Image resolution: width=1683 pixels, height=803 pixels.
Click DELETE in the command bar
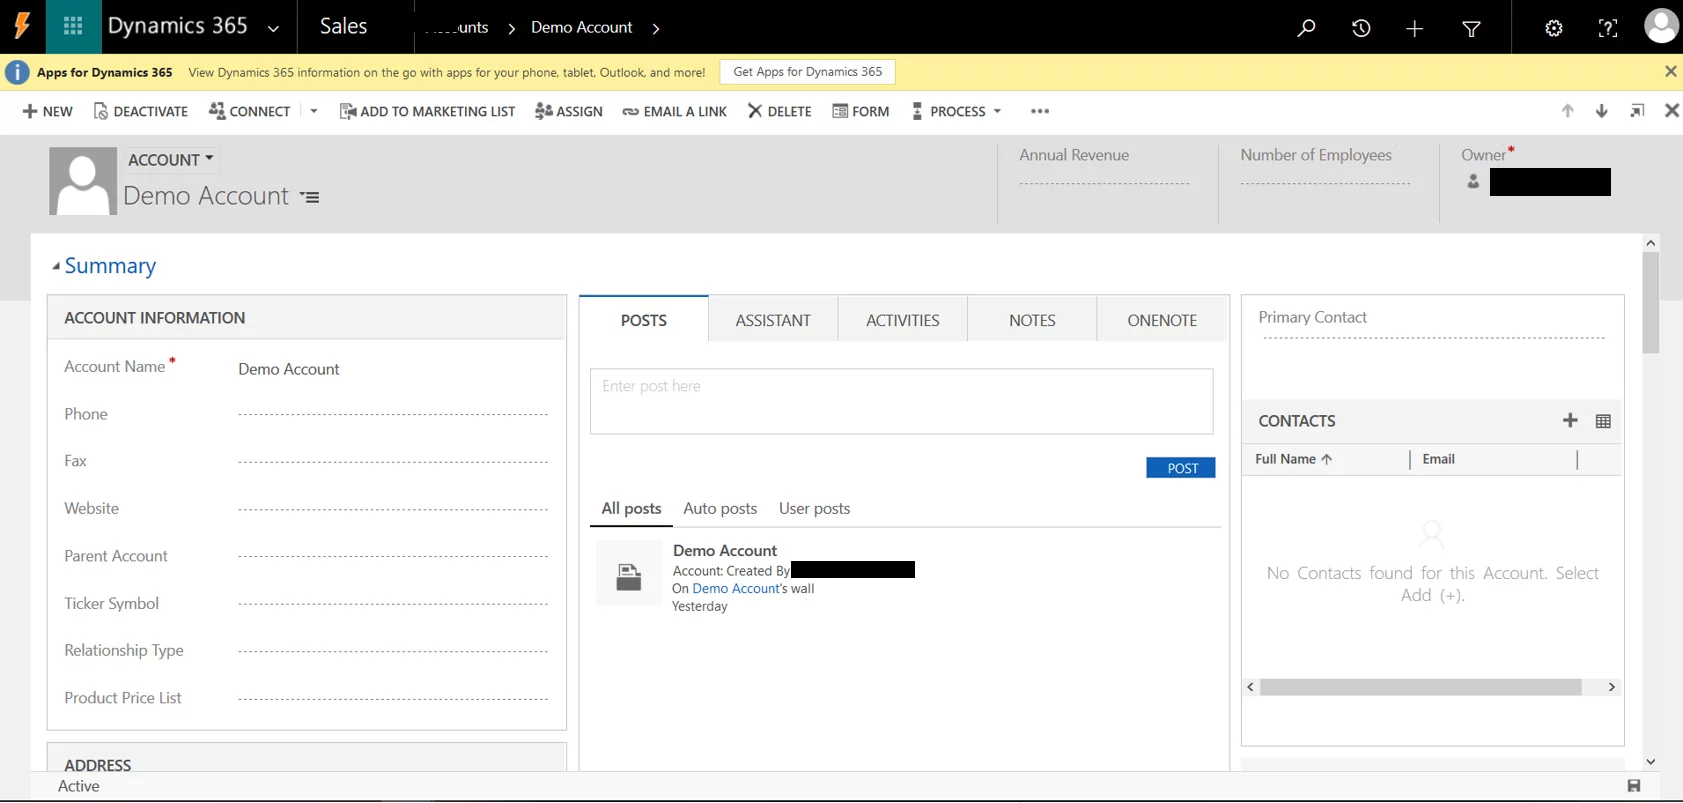click(780, 111)
